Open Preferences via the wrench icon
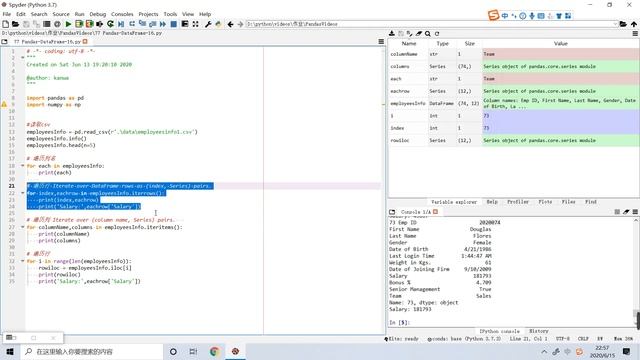The width and height of the screenshot is (640, 360). click(x=208, y=24)
